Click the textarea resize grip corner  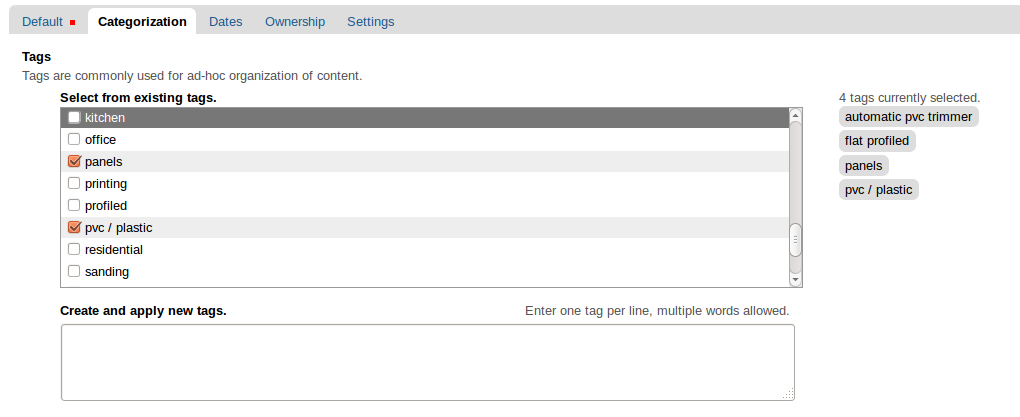(x=788, y=394)
